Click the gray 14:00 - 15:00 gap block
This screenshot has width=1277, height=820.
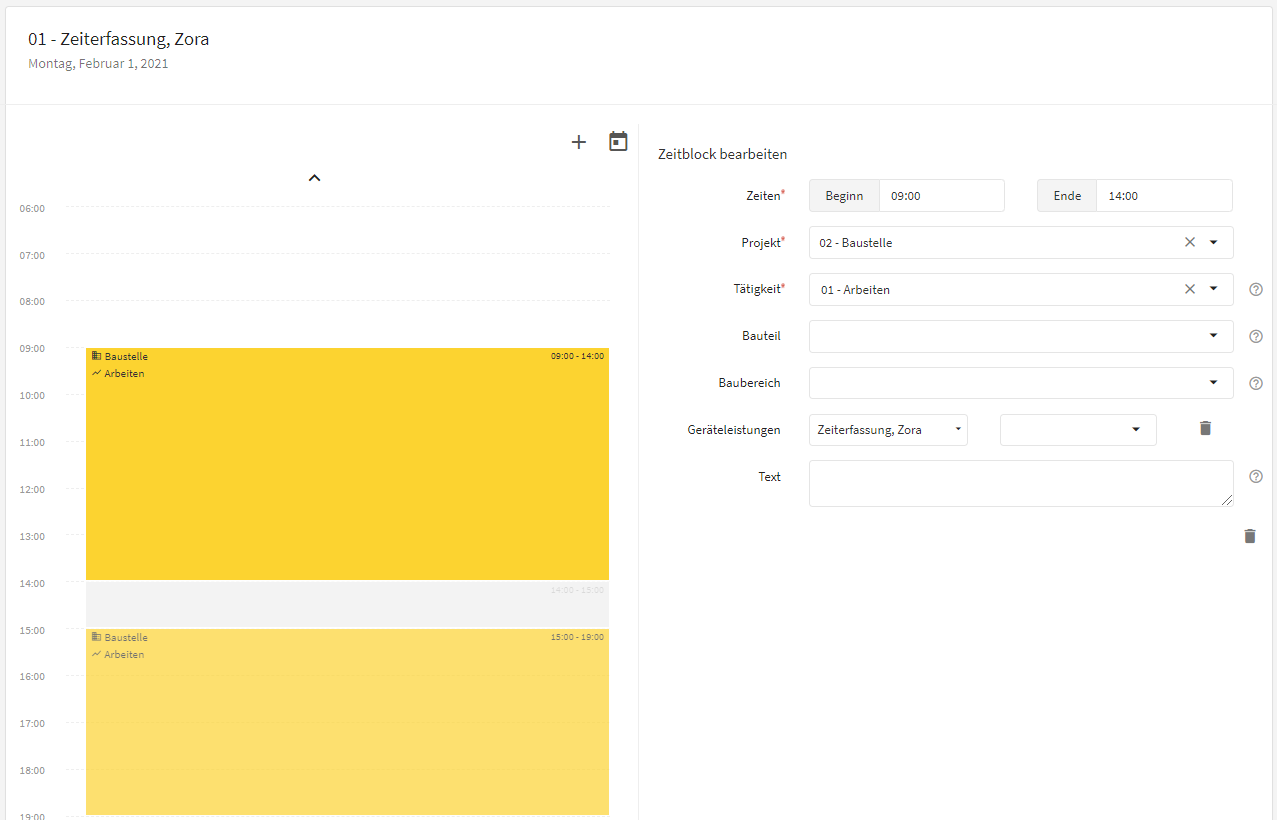pos(347,604)
